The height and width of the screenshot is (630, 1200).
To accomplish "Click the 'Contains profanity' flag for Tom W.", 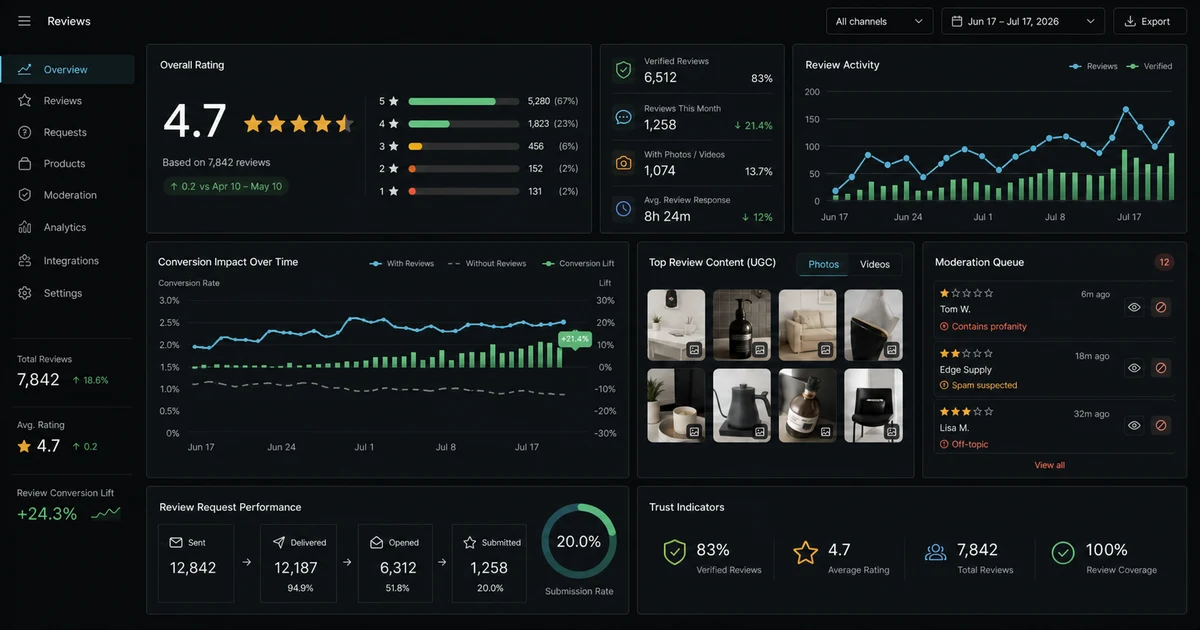I will click(983, 326).
